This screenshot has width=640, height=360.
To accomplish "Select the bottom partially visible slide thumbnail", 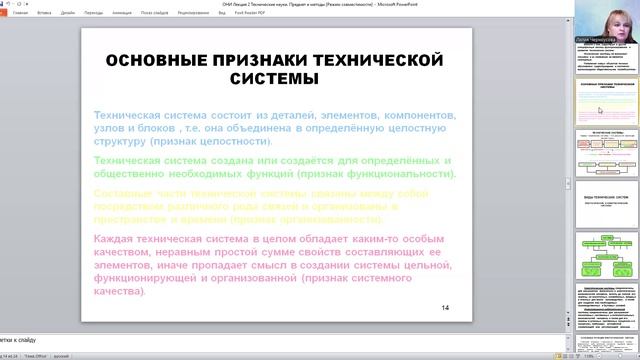I will click(x=607, y=343).
